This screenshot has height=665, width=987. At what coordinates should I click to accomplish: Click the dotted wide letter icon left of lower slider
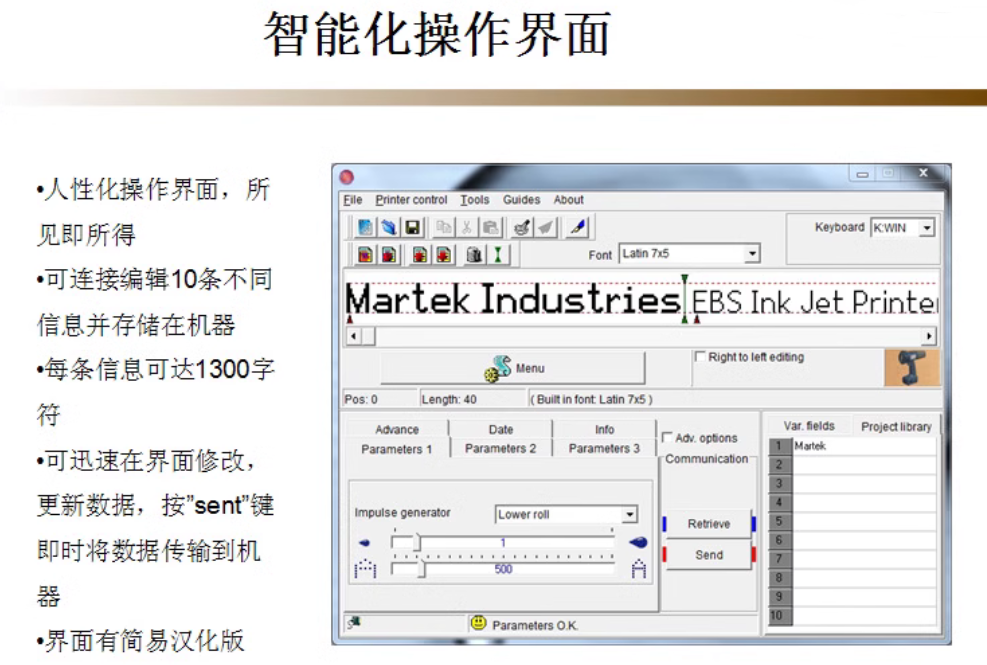pos(365,569)
